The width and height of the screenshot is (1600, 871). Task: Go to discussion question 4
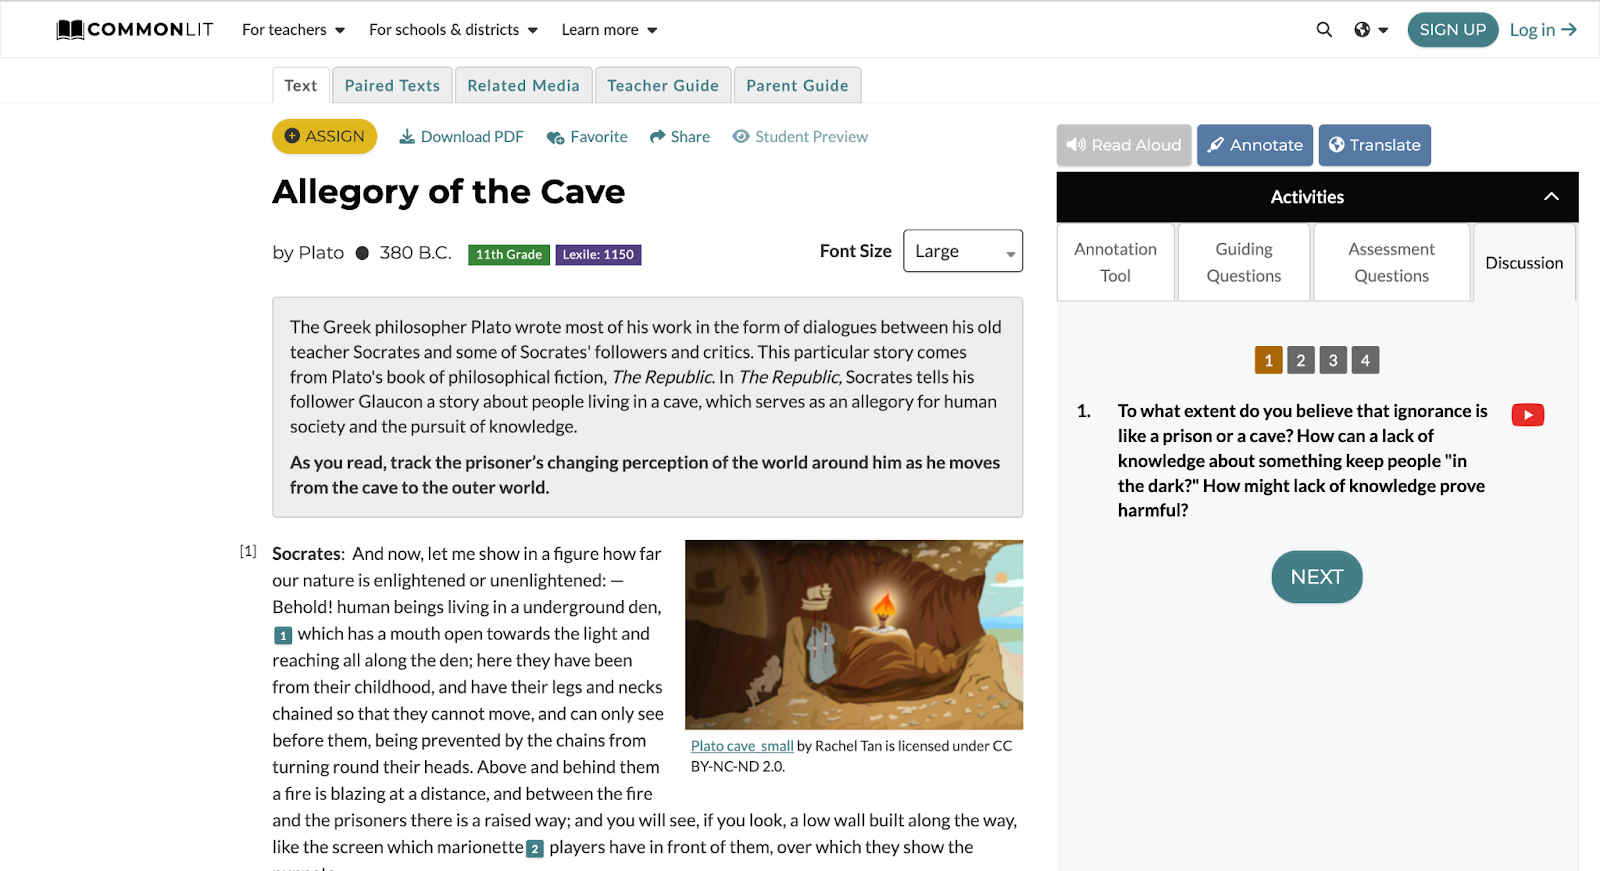pos(1365,360)
